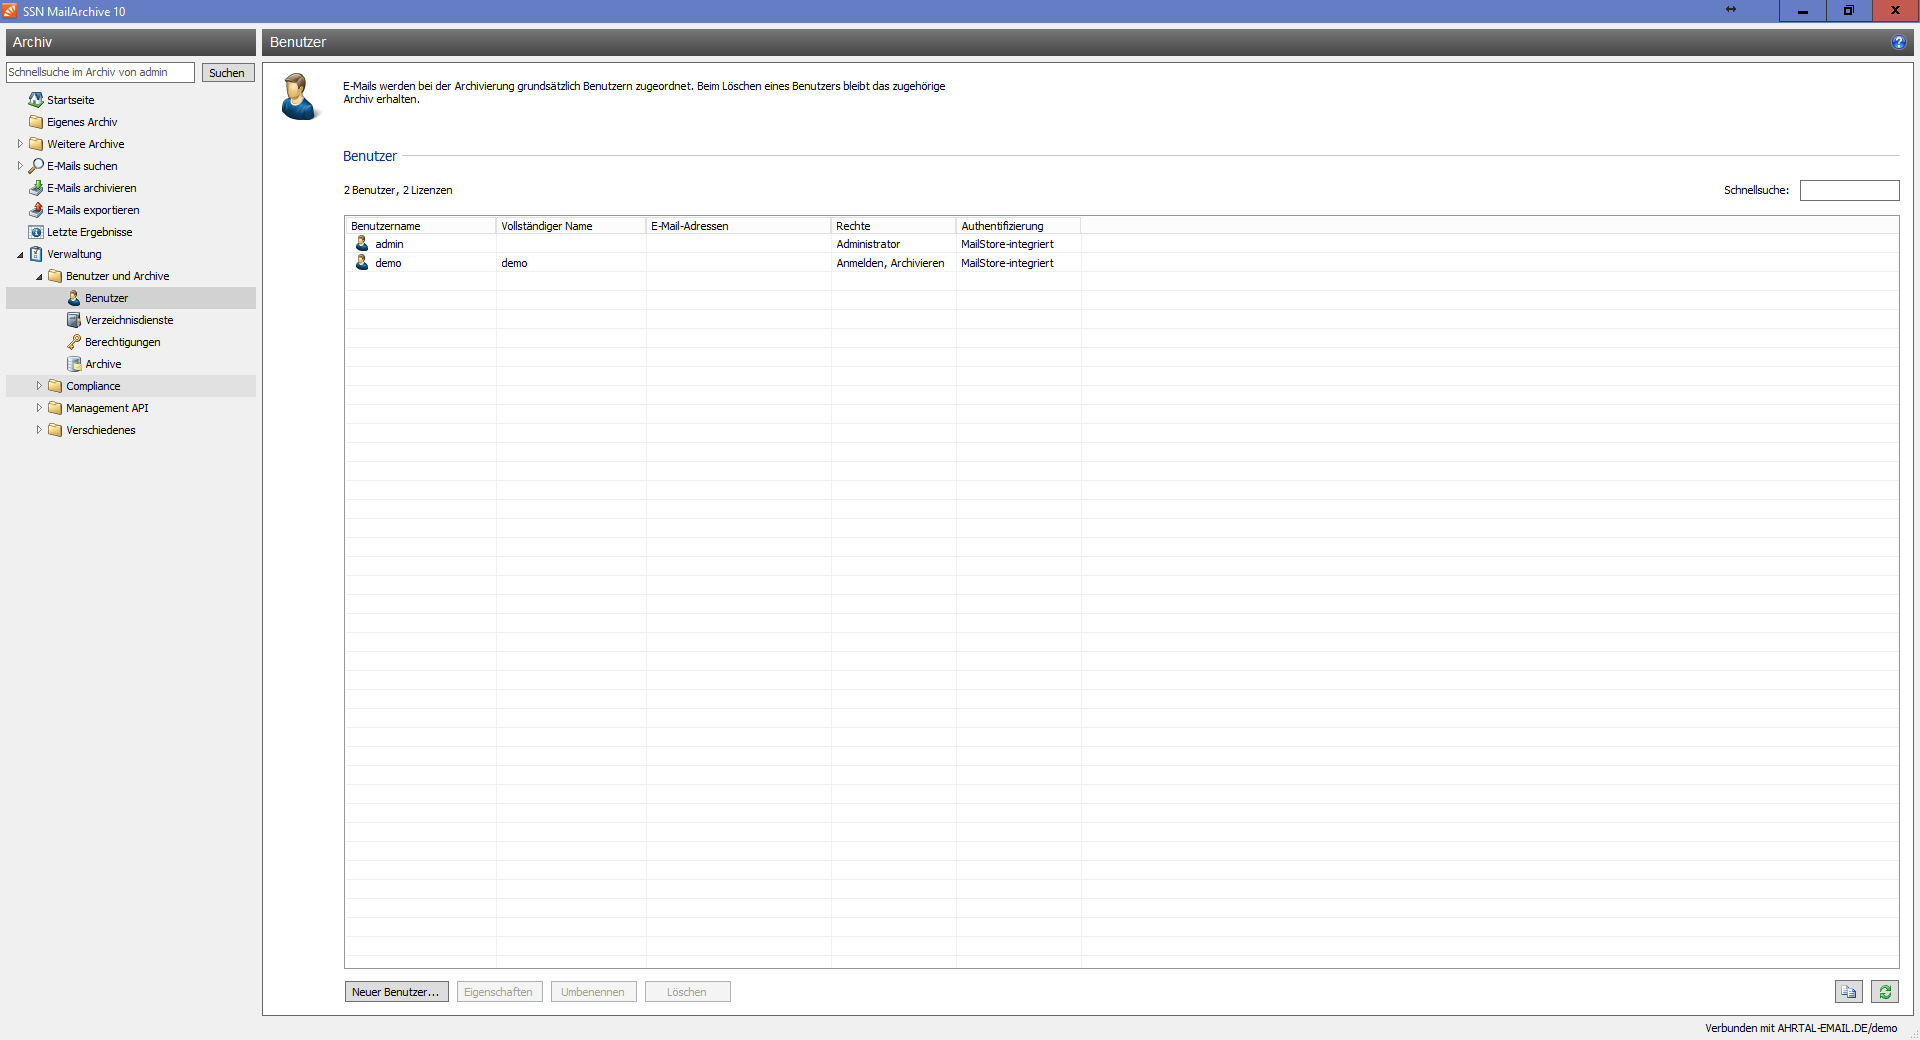Image resolution: width=1920 pixels, height=1040 pixels.
Task: Click the Startseite home icon
Action: [x=36, y=100]
